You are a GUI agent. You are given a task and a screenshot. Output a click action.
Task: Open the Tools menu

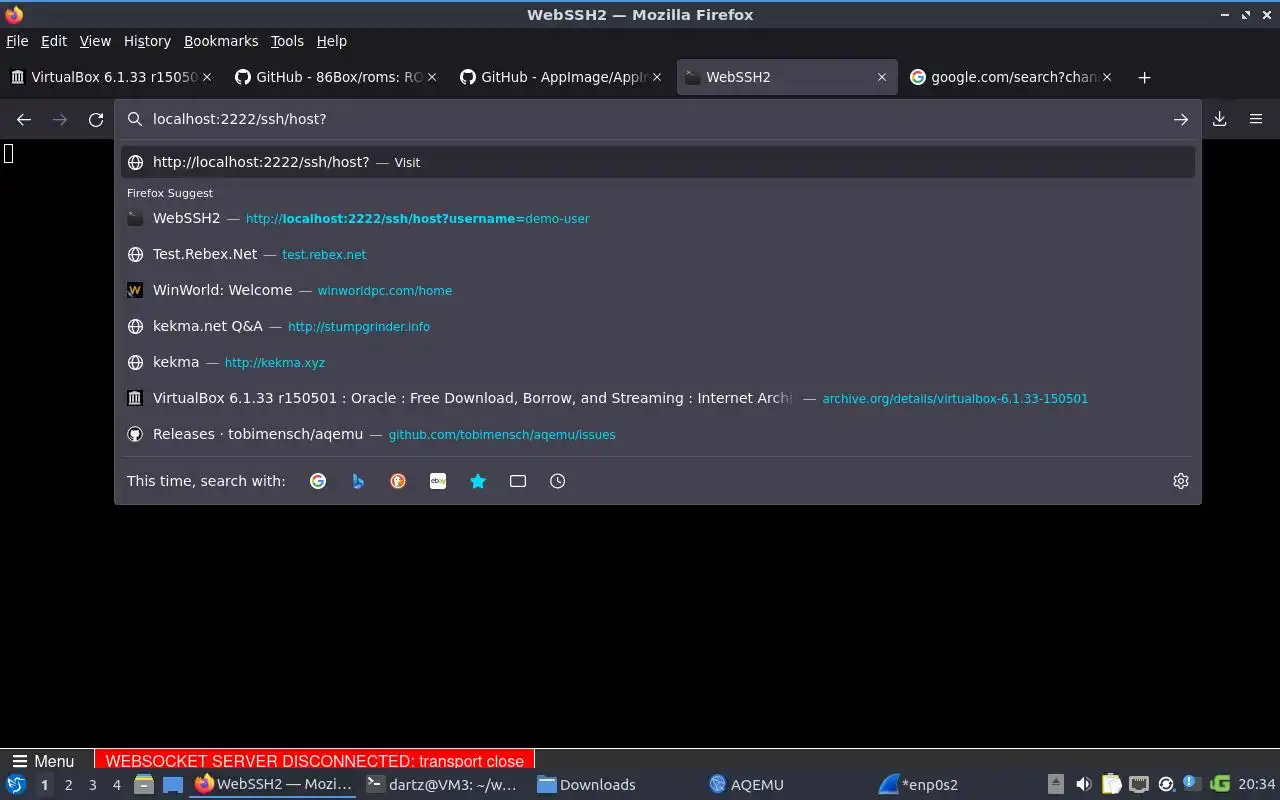point(287,41)
